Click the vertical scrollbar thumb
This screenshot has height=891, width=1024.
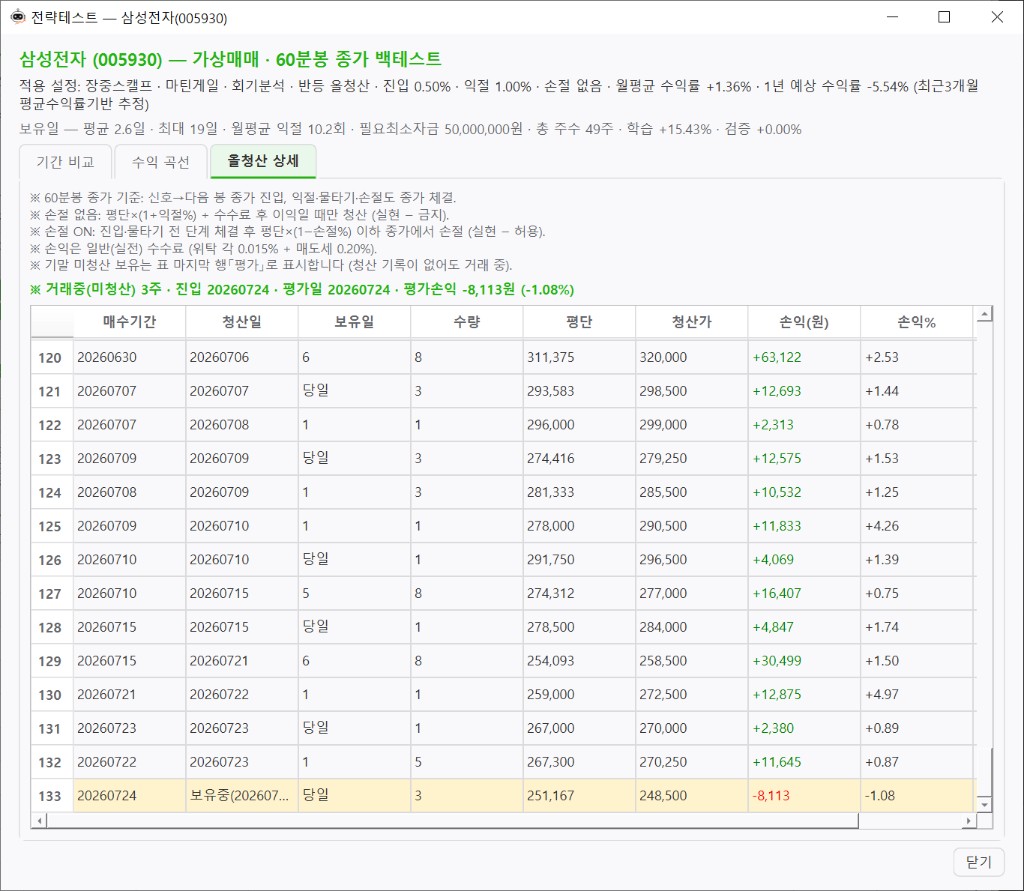click(984, 772)
